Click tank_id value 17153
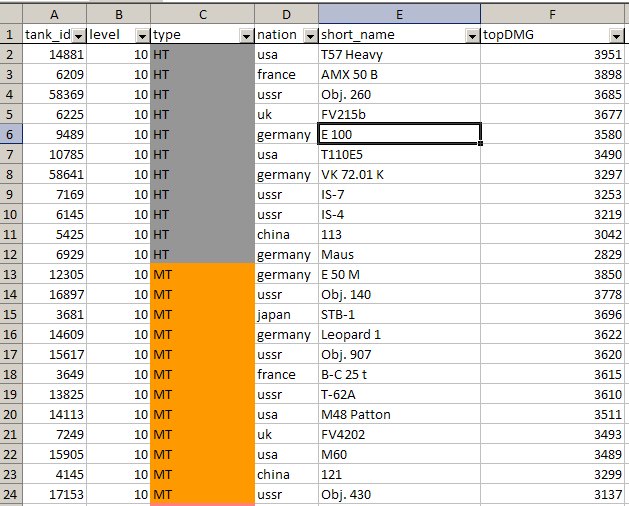This screenshot has height=506, width=629. pyautogui.click(x=55, y=494)
